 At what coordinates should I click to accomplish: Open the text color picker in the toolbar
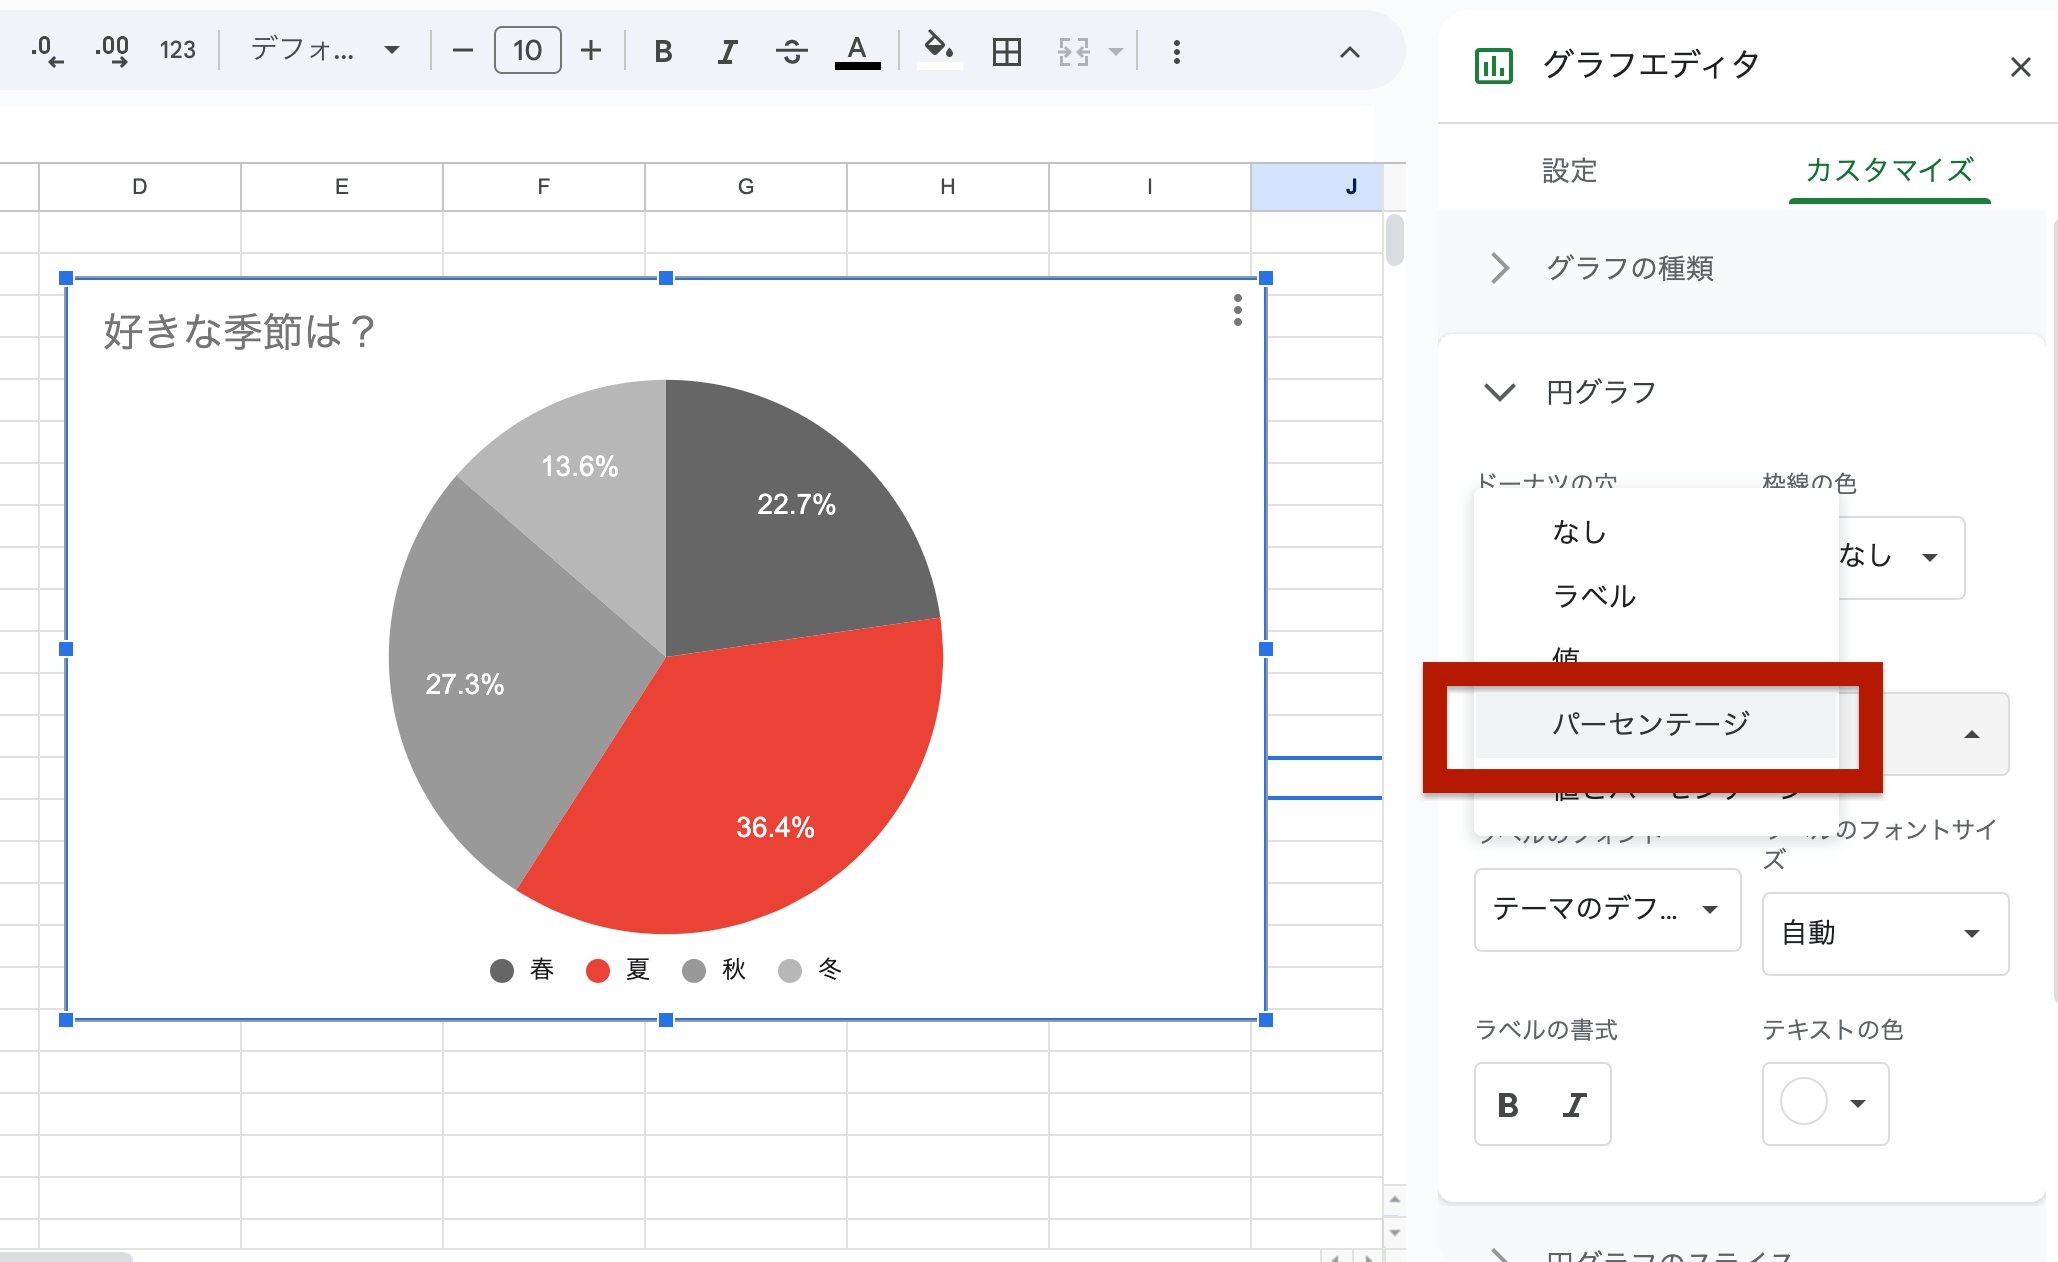point(857,51)
